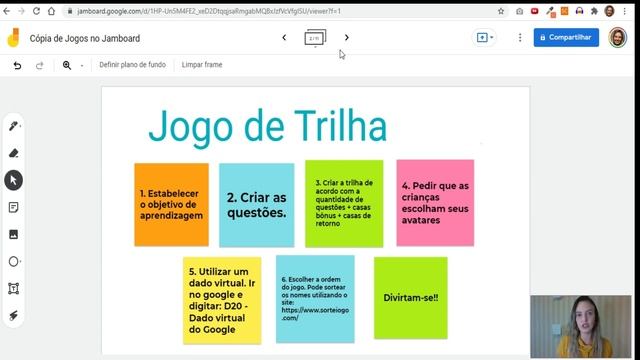Bookmark this page with the star icon
Screen dimensions: 640x360
click(501, 11)
